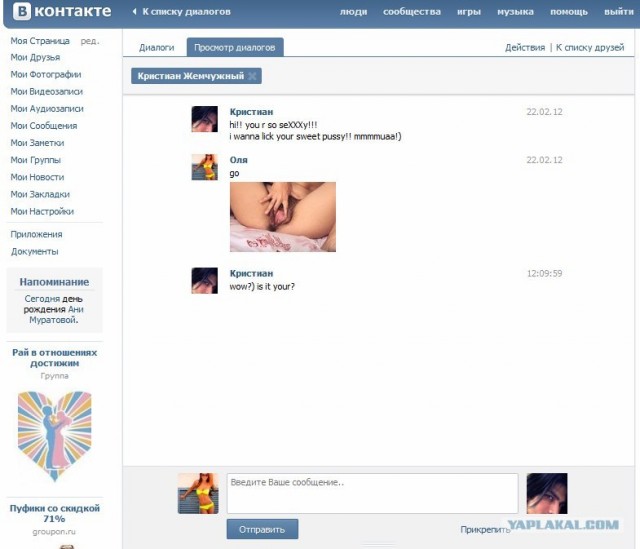
Task: Open Мои Настройки
Action: point(42,211)
